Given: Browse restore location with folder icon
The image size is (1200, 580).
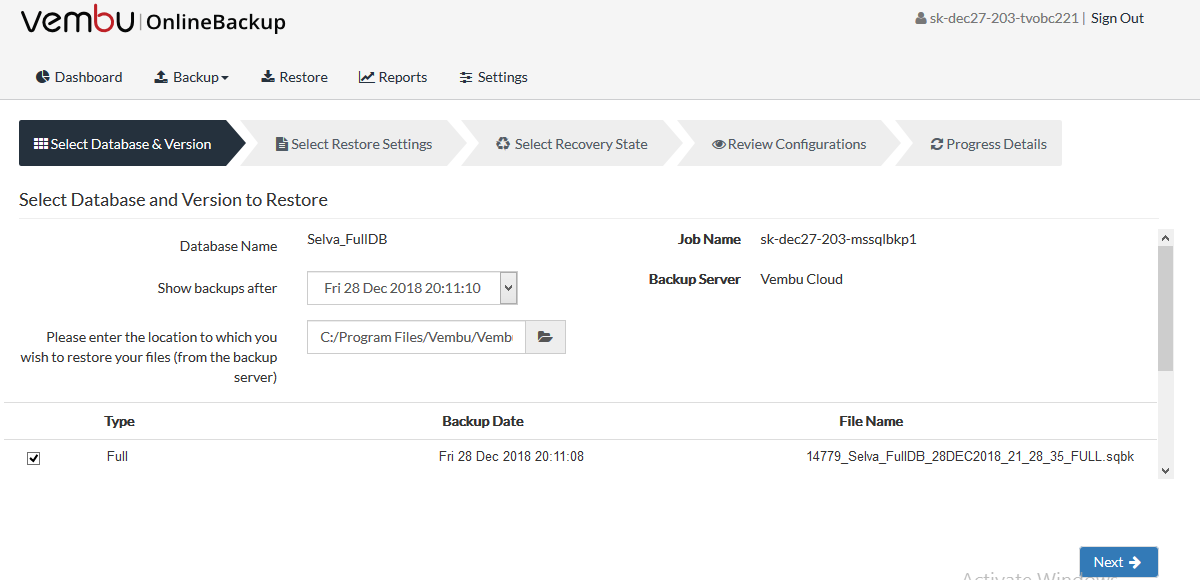Looking at the screenshot, I should coord(545,337).
